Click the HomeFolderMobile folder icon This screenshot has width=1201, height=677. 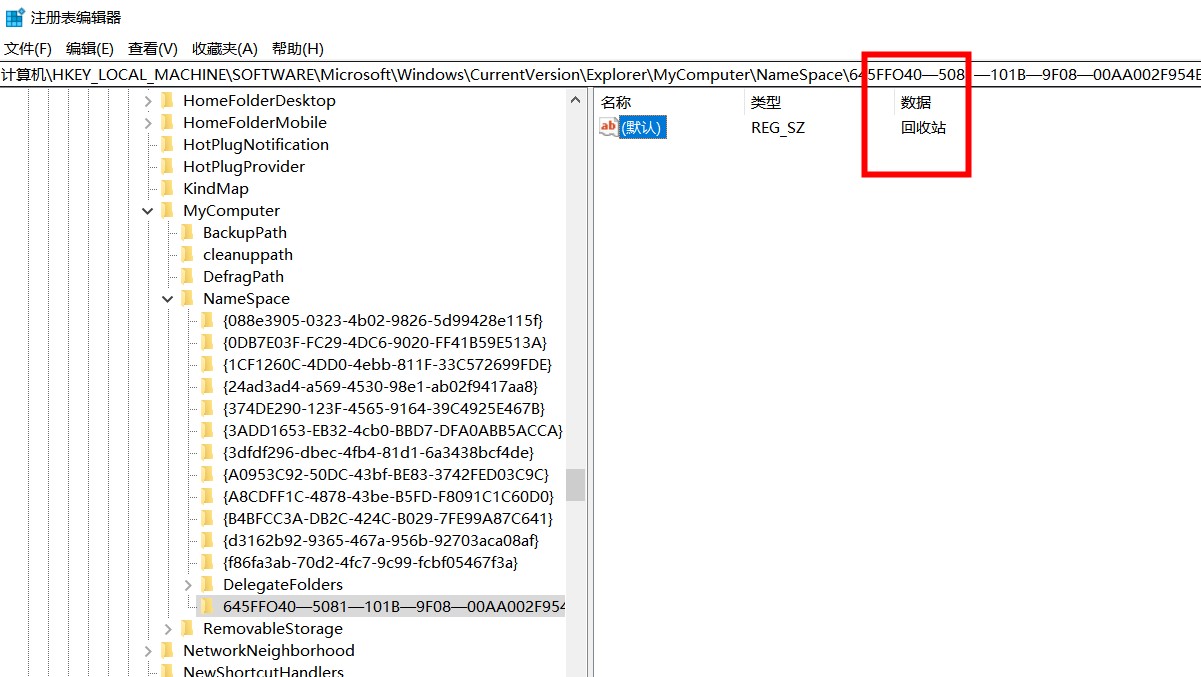[167, 122]
